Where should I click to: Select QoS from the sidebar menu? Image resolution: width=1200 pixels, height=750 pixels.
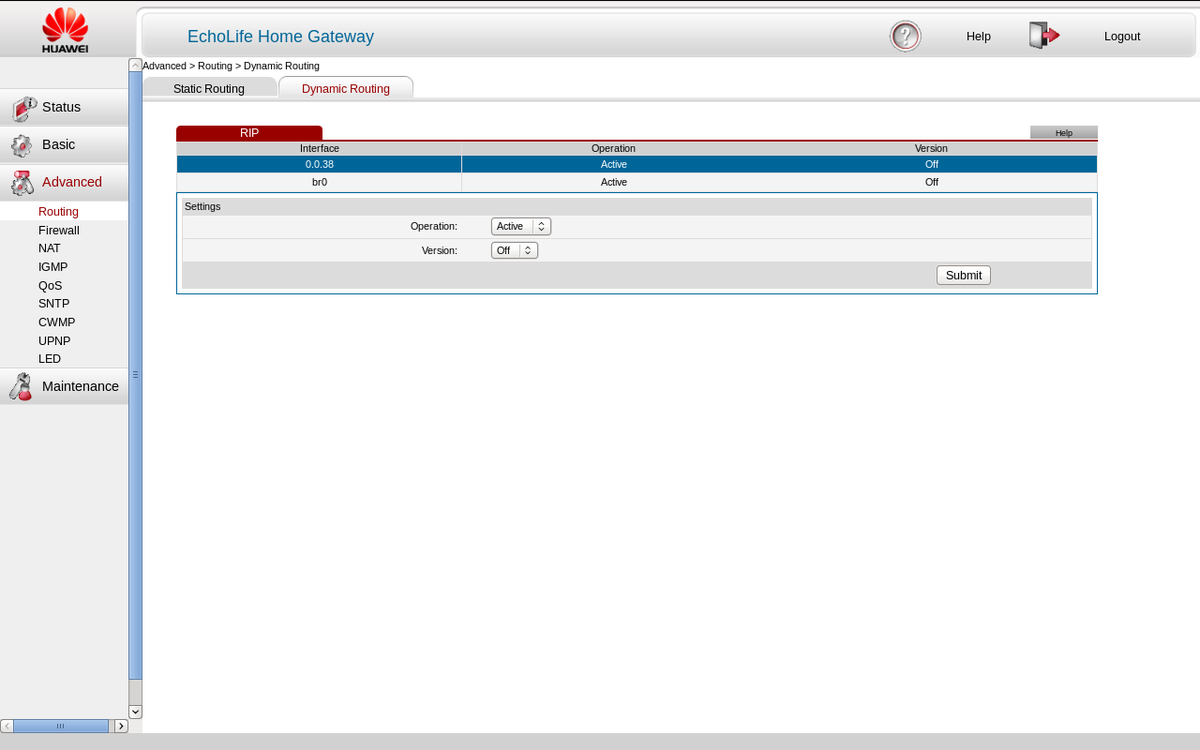(49, 285)
